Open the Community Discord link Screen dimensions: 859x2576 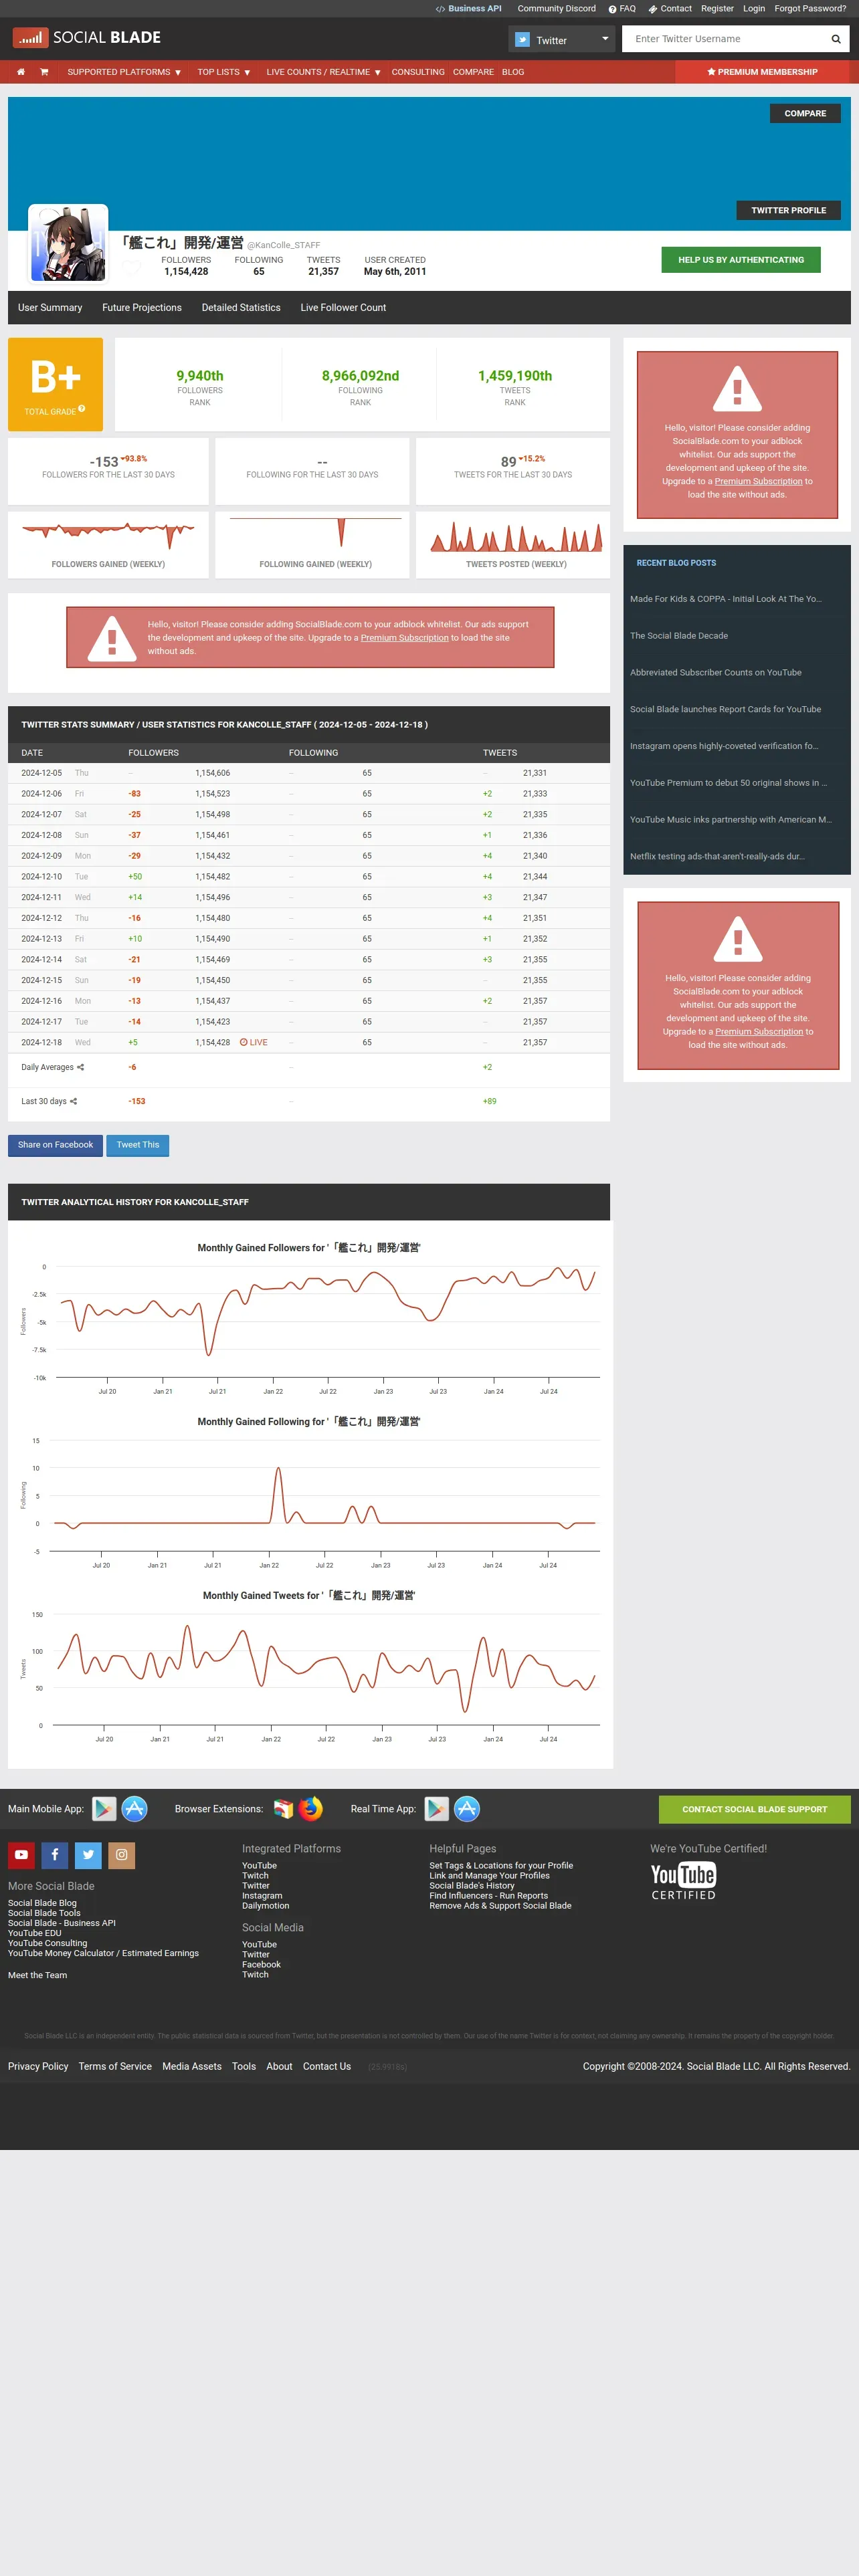point(556,8)
